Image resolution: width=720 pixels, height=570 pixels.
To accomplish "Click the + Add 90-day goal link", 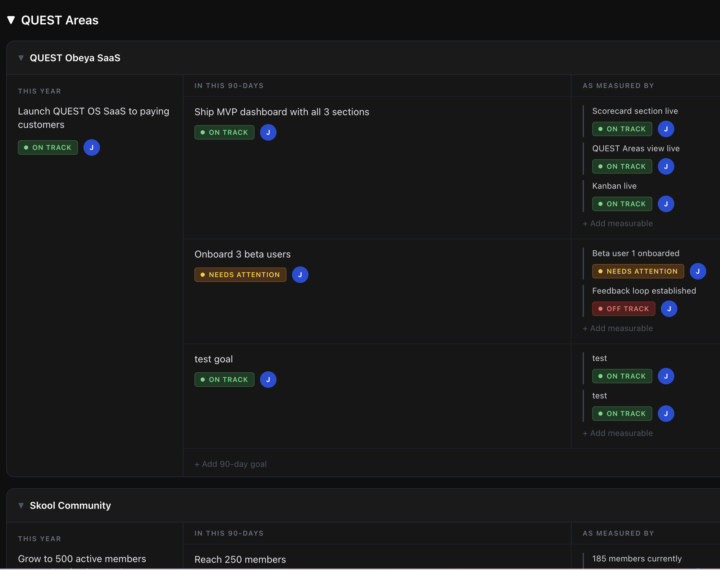I will 231,464.
